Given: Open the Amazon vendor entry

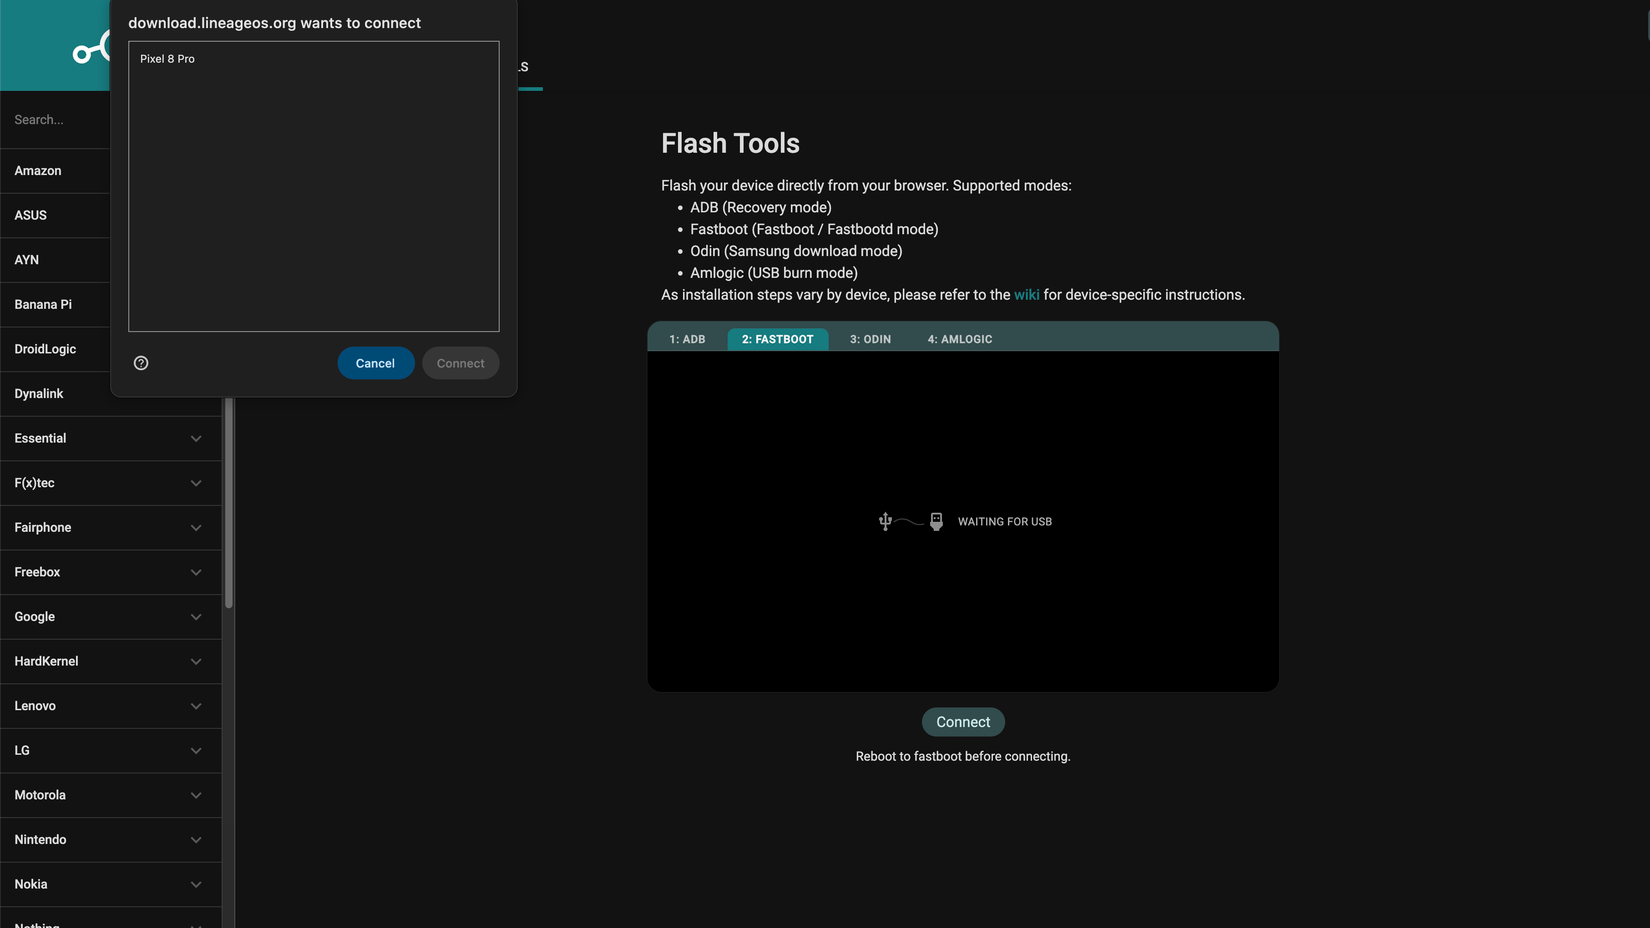Looking at the screenshot, I should [x=55, y=171].
